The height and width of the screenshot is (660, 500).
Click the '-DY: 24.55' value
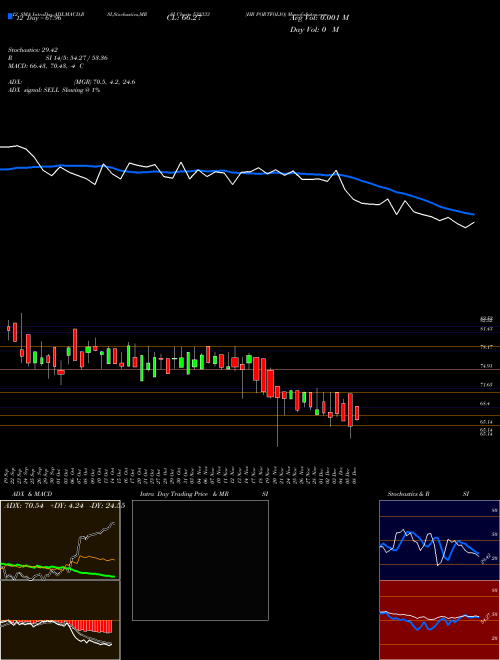pyautogui.click(x=108, y=506)
